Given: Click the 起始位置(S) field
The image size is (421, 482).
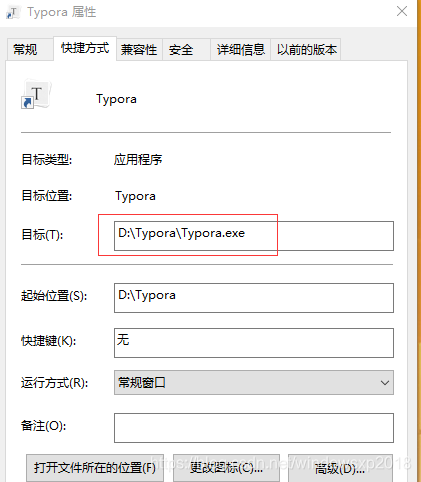Looking at the screenshot, I should tap(254, 298).
